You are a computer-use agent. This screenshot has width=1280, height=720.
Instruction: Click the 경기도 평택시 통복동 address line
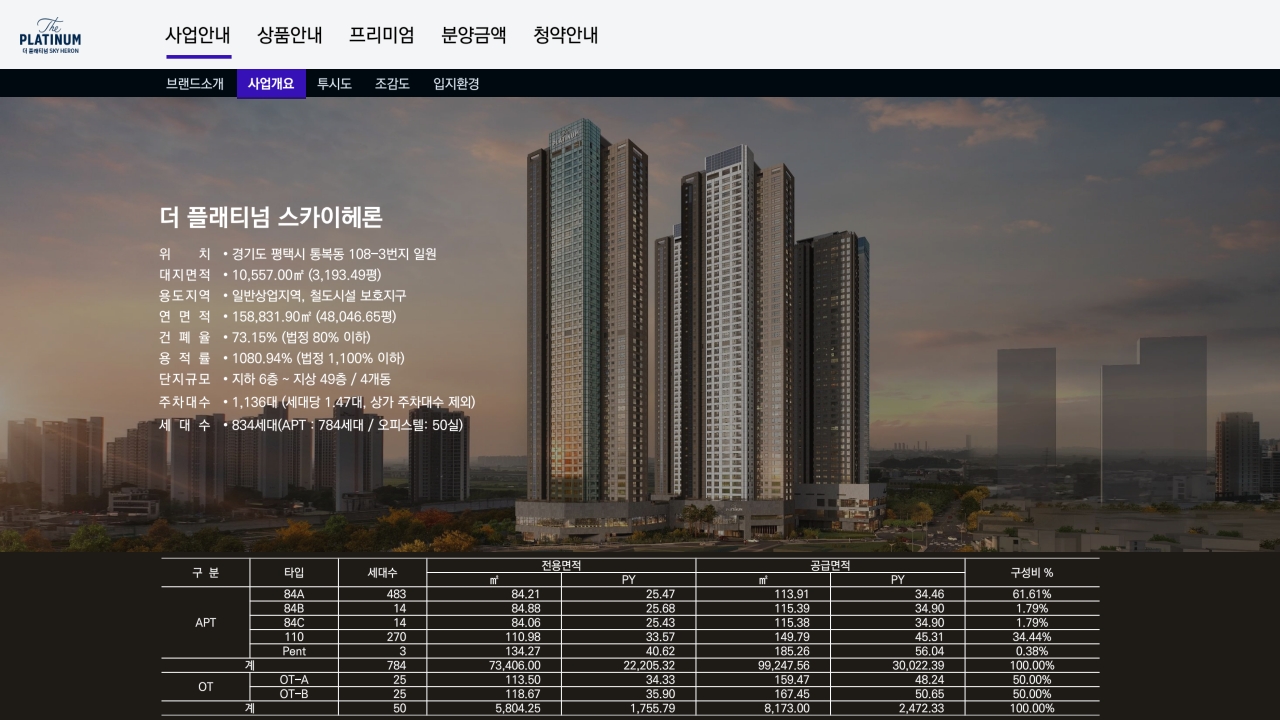click(x=334, y=254)
